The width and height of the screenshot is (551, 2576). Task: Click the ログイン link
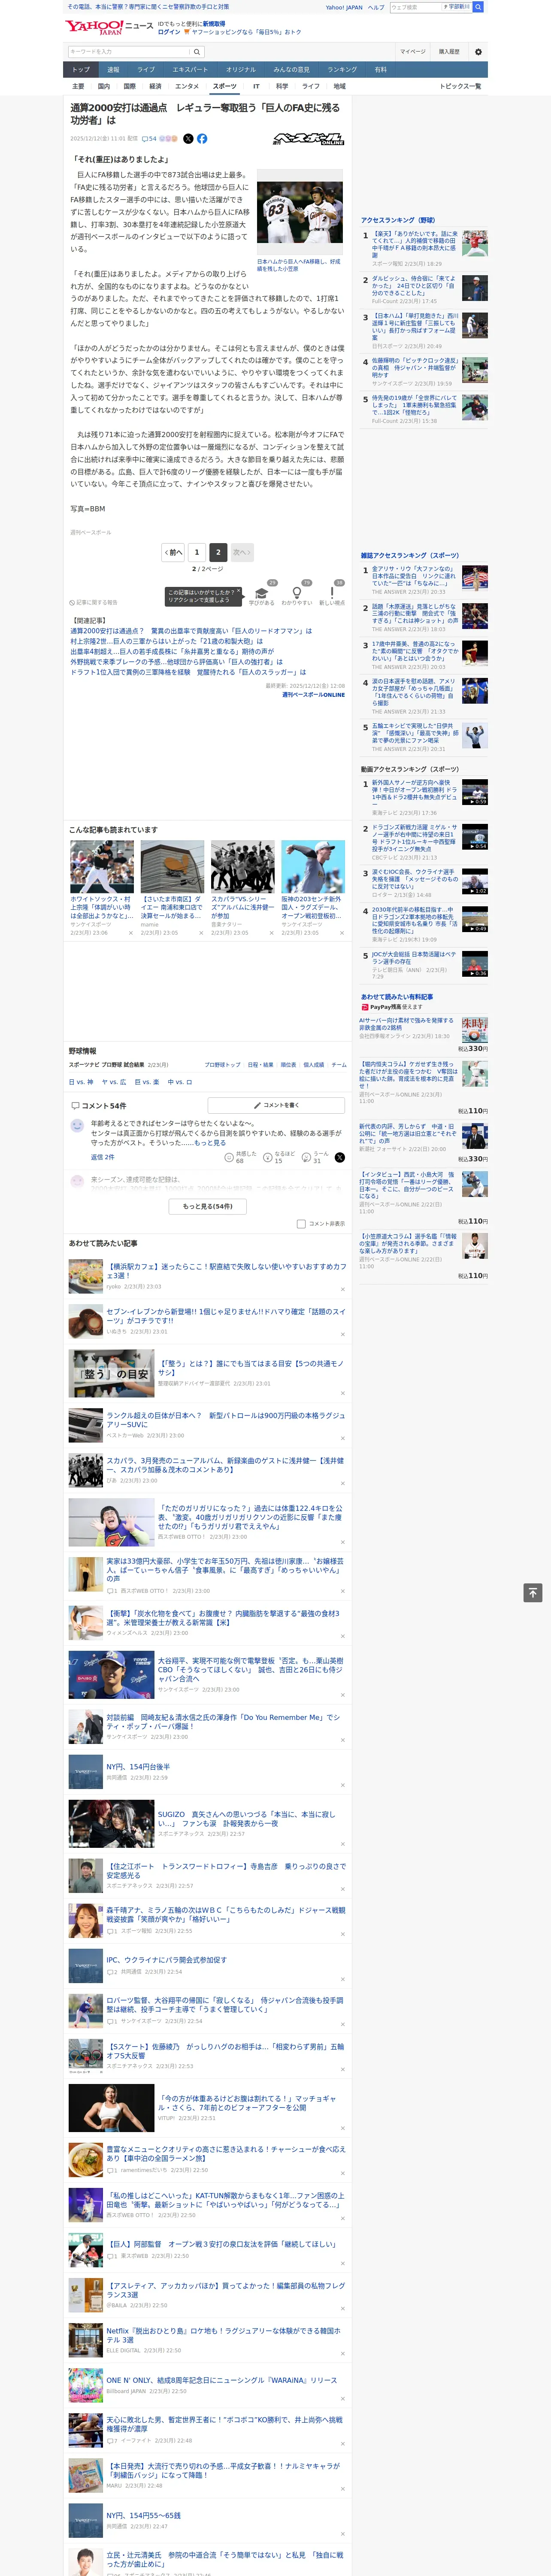169,32
